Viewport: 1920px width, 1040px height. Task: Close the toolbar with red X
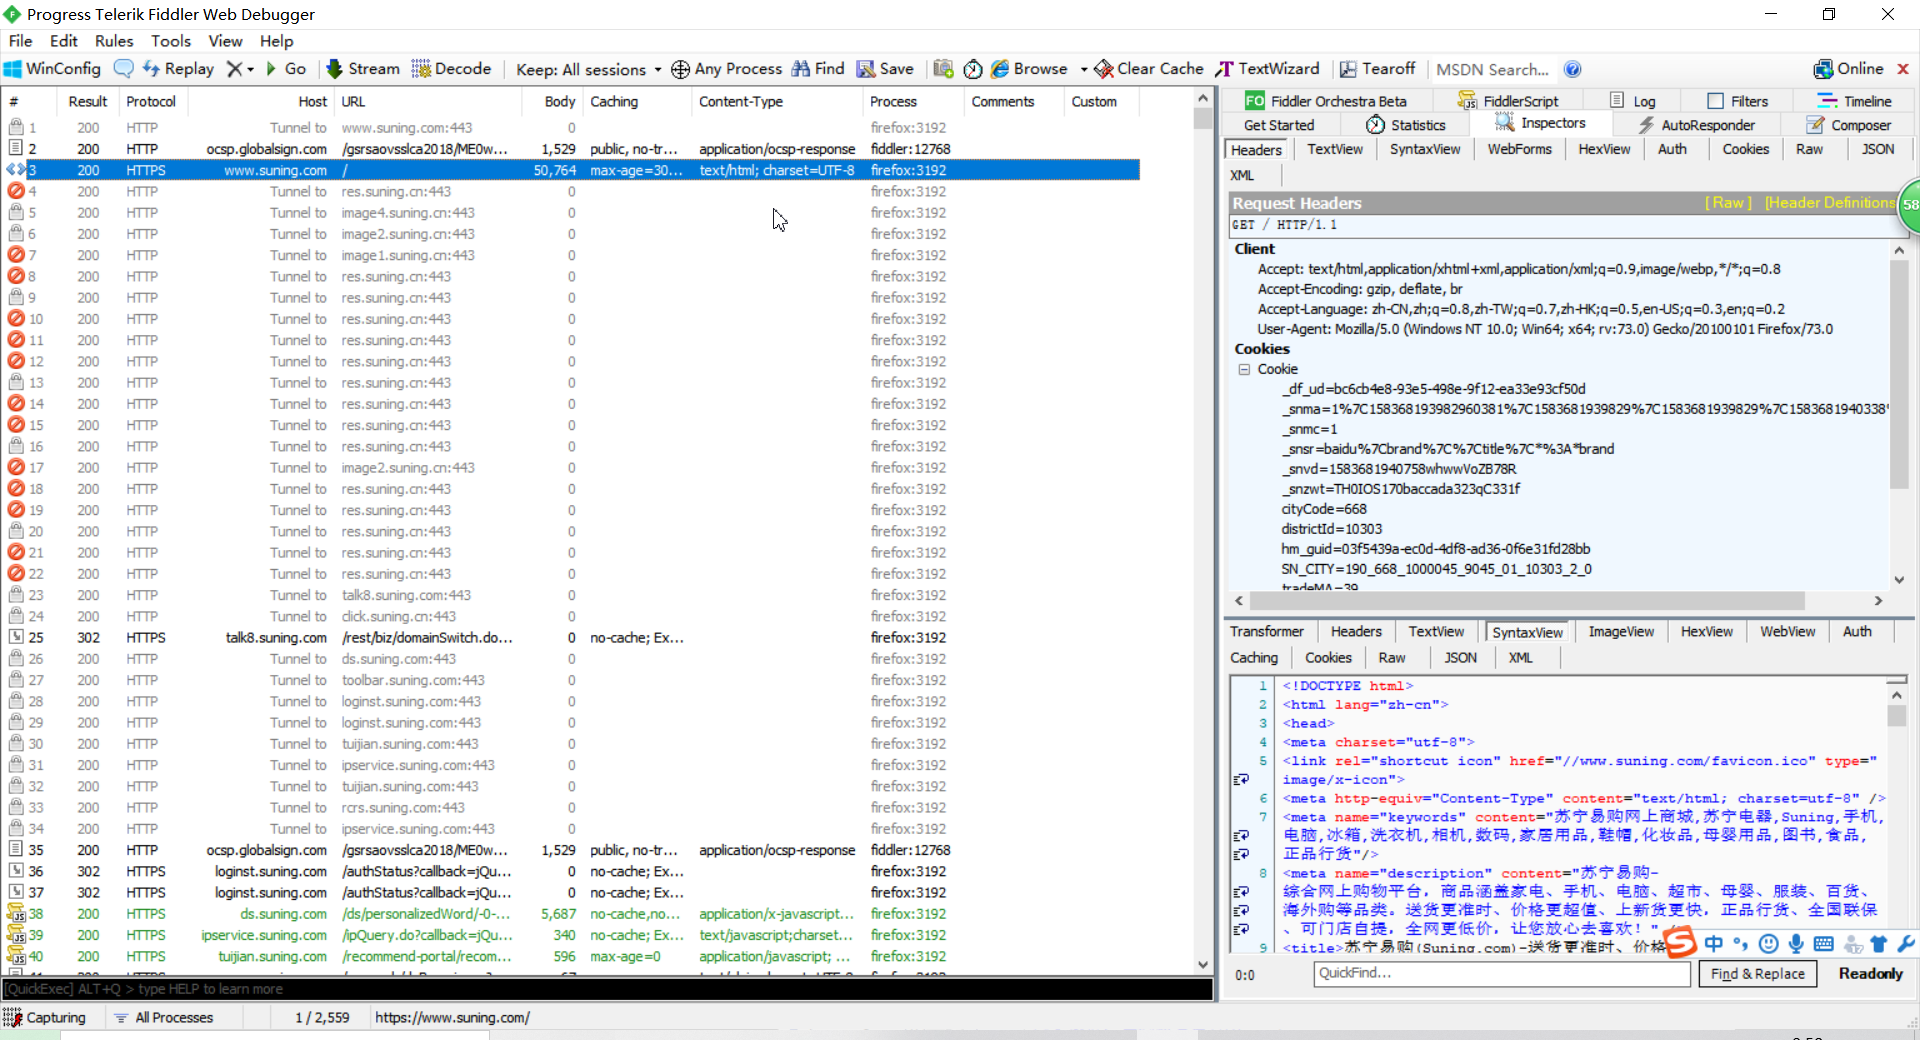click(x=1903, y=69)
